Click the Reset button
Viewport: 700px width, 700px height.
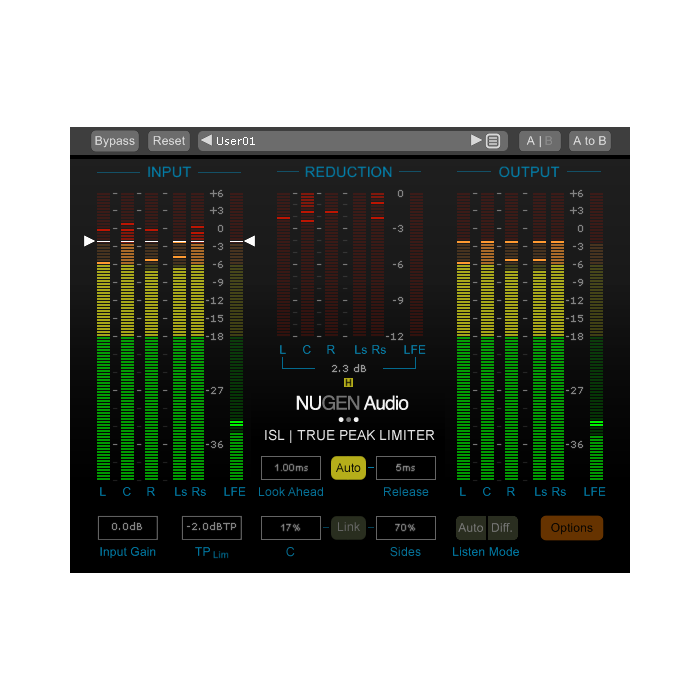pyautogui.click(x=169, y=141)
